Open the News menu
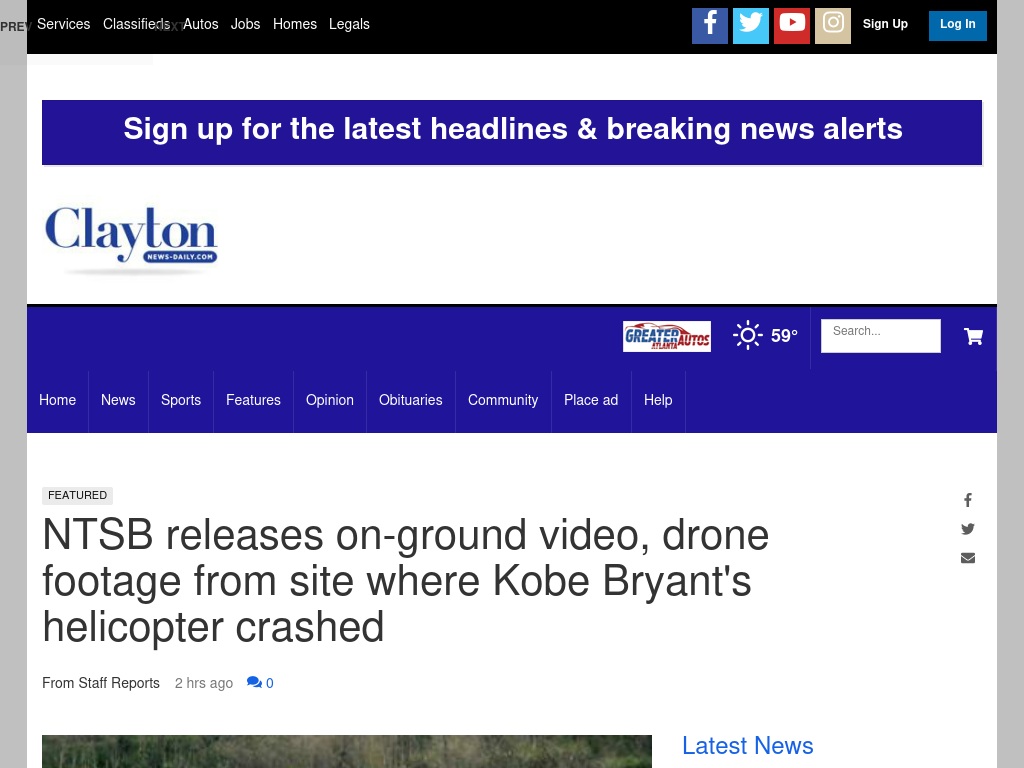The height and width of the screenshot is (768, 1024). click(x=118, y=400)
